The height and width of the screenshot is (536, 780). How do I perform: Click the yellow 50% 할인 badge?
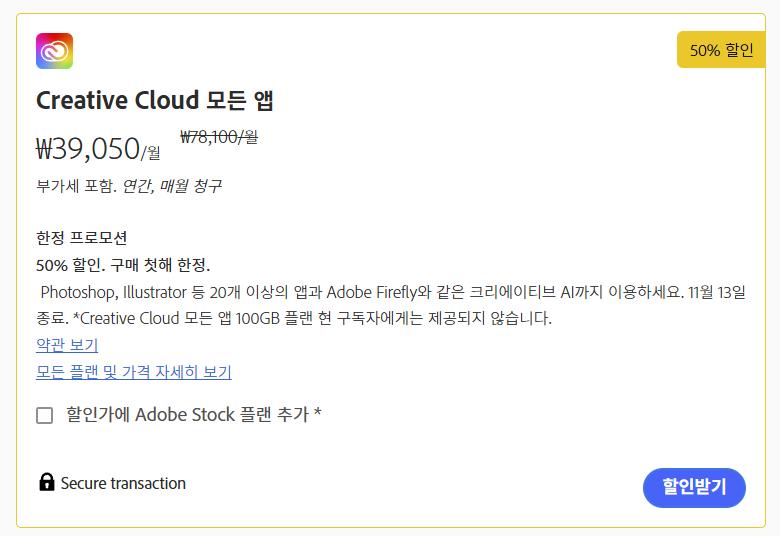720,50
